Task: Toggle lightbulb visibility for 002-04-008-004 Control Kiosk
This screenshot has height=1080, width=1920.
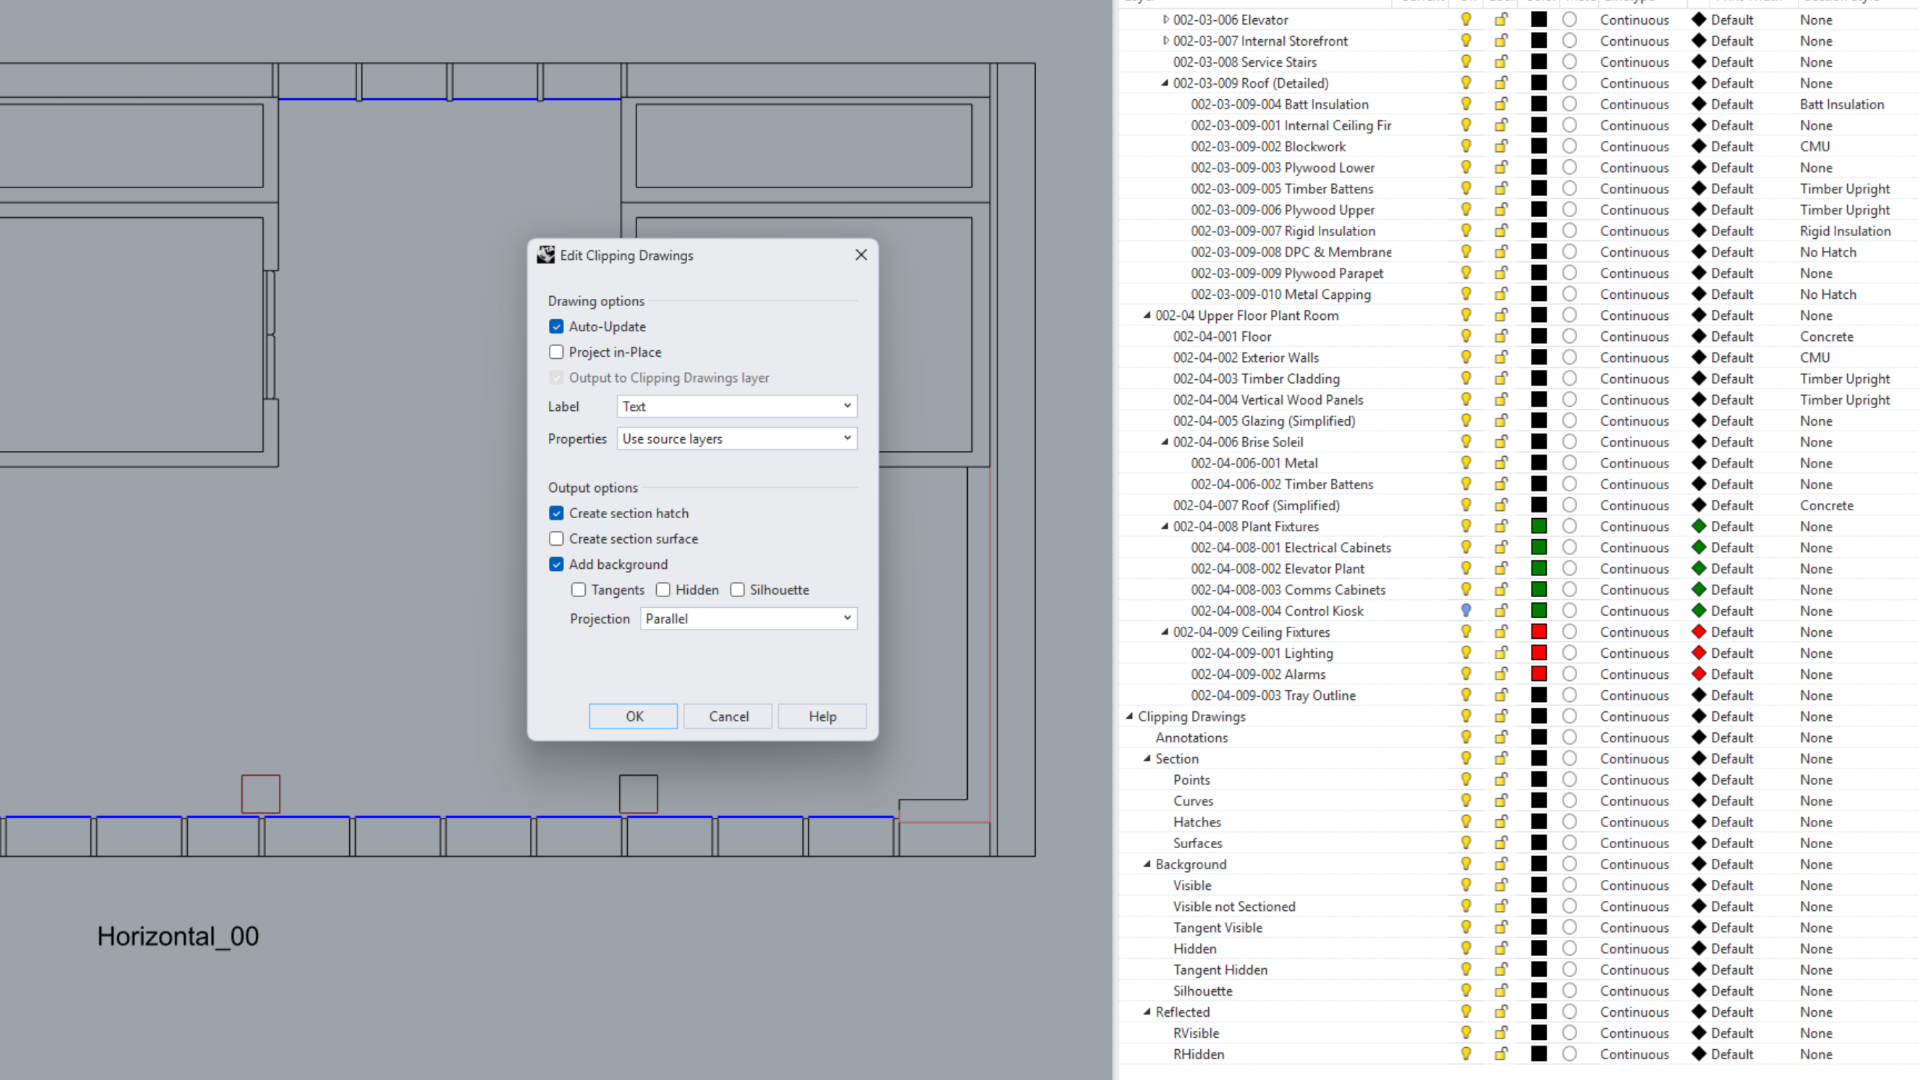Action: [x=1466, y=611]
